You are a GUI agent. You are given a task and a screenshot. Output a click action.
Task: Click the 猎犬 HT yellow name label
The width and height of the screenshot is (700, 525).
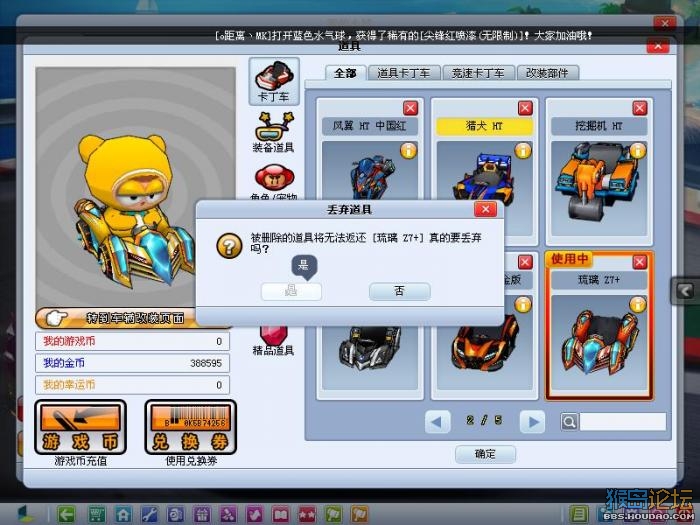484,126
